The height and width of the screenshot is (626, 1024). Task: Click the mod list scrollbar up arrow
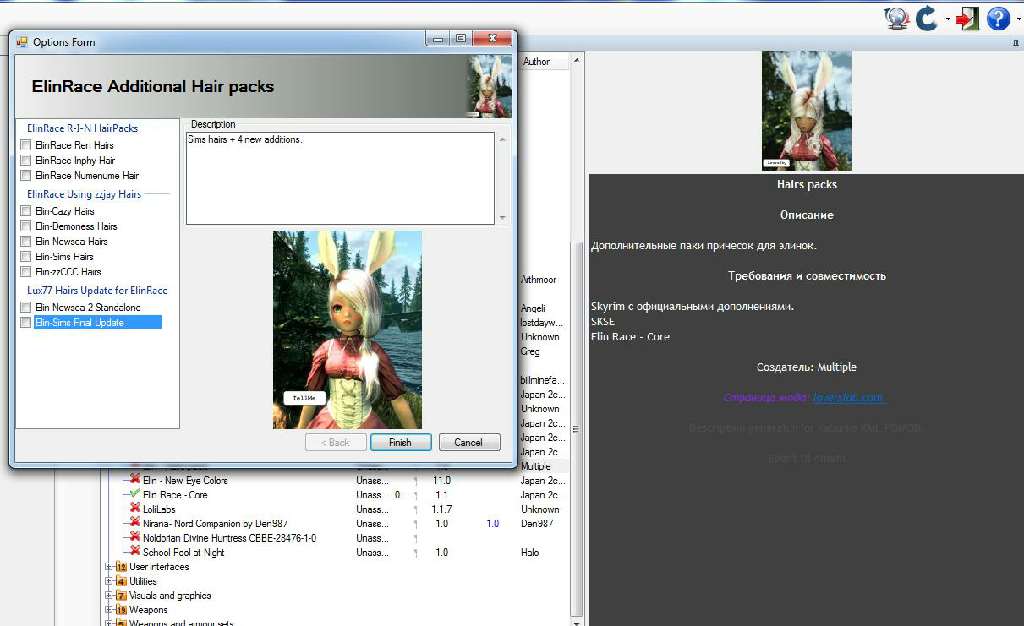pyautogui.click(x=576, y=60)
